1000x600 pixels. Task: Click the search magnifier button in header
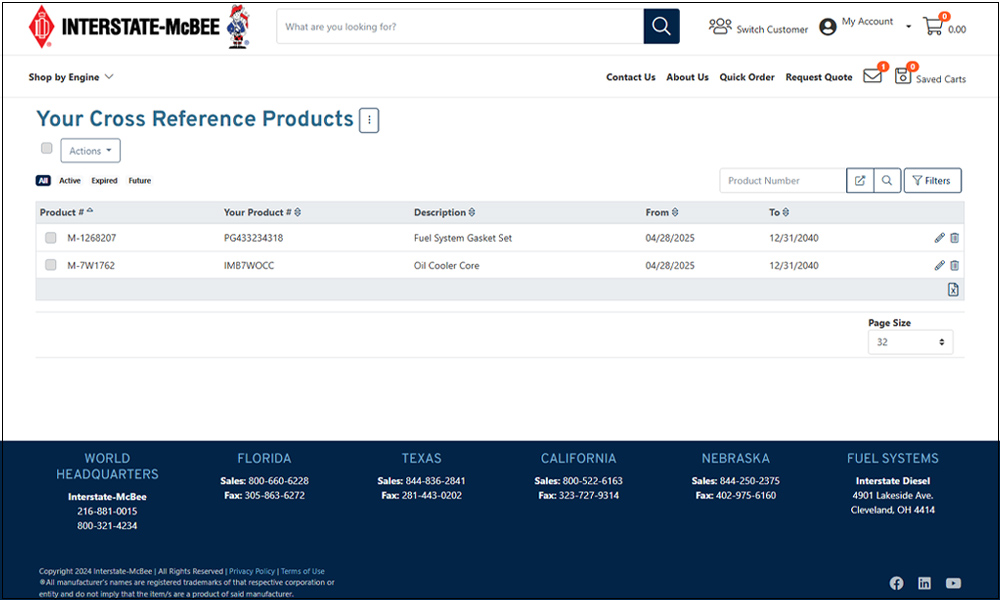click(661, 26)
